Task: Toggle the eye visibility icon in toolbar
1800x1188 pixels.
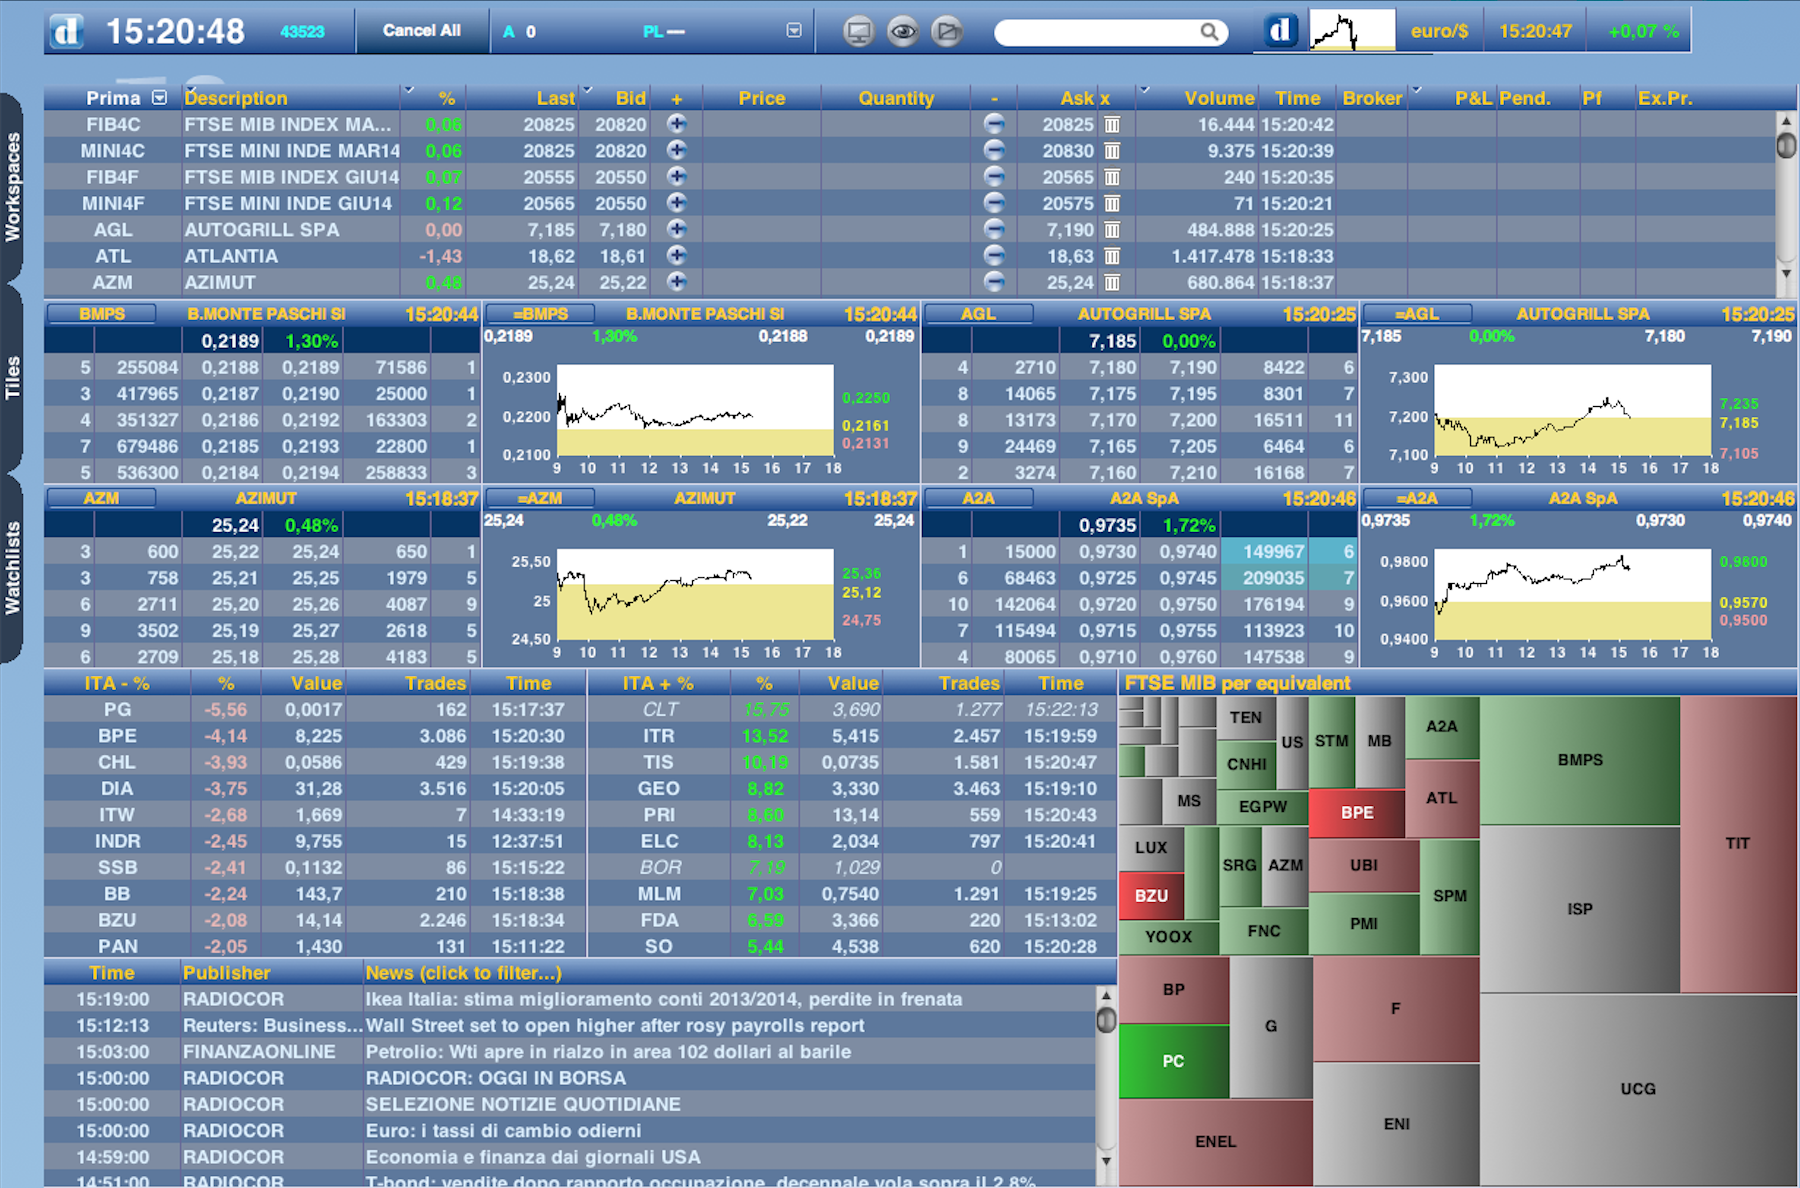Action: coord(903,32)
